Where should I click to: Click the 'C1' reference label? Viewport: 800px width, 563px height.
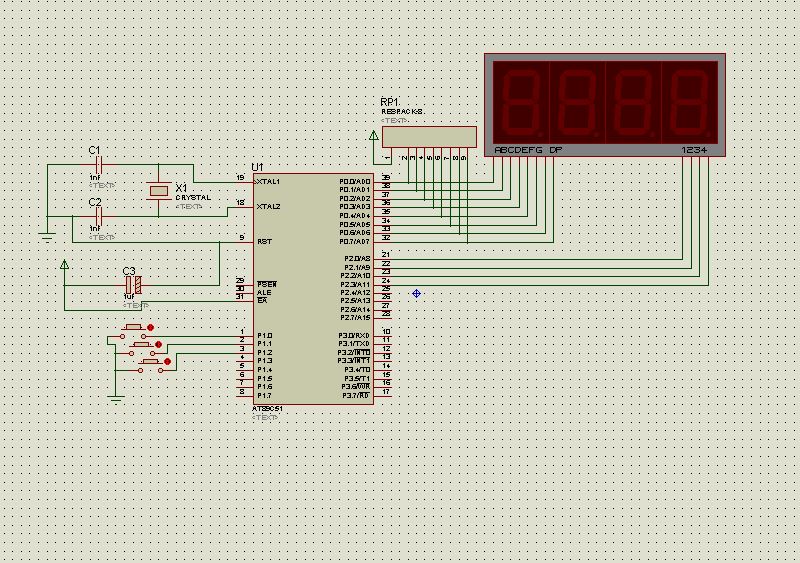(x=94, y=150)
